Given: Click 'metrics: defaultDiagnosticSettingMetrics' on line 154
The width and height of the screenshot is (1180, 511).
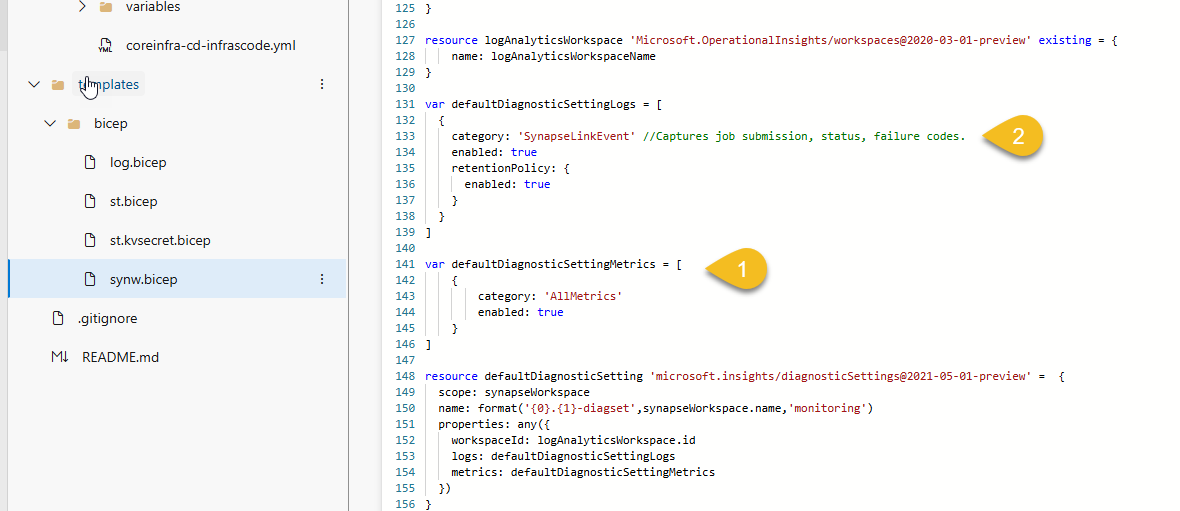Looking at the screenshot, I should point(583,473).
